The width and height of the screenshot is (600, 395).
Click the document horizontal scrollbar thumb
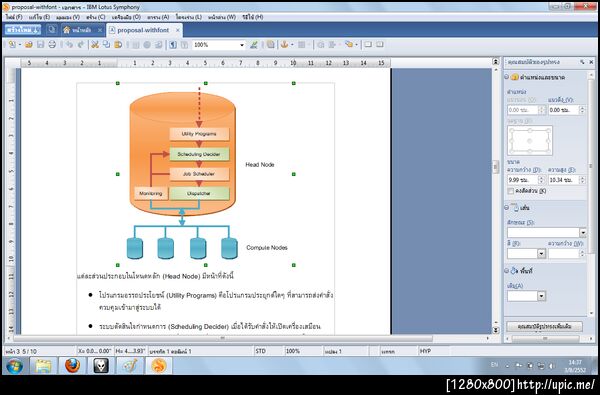point(223,338)
